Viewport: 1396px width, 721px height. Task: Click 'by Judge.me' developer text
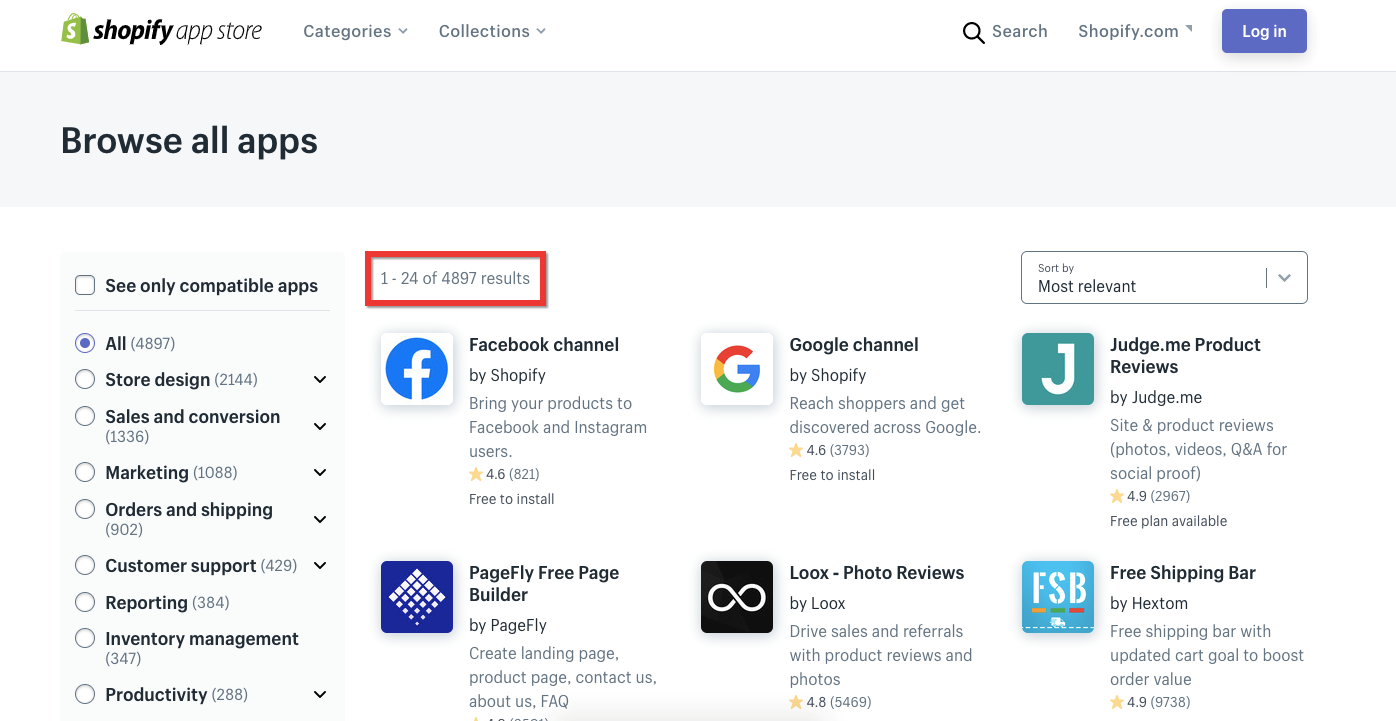coord(1156,397)
